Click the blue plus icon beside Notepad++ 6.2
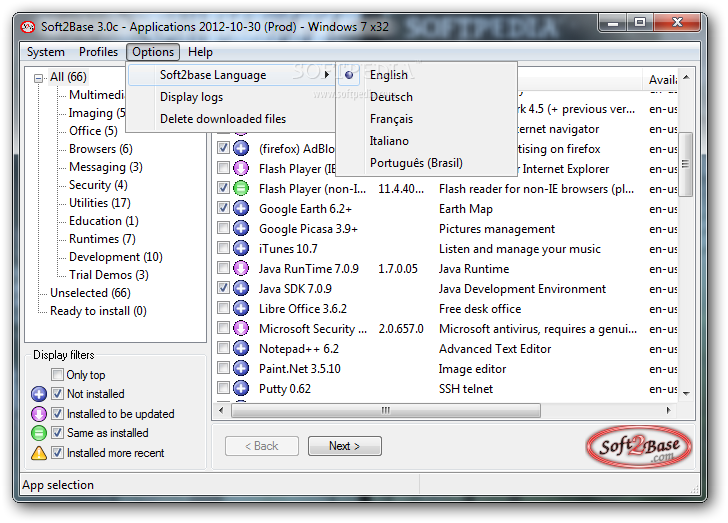The image size is (728, 523). [240, 348]
